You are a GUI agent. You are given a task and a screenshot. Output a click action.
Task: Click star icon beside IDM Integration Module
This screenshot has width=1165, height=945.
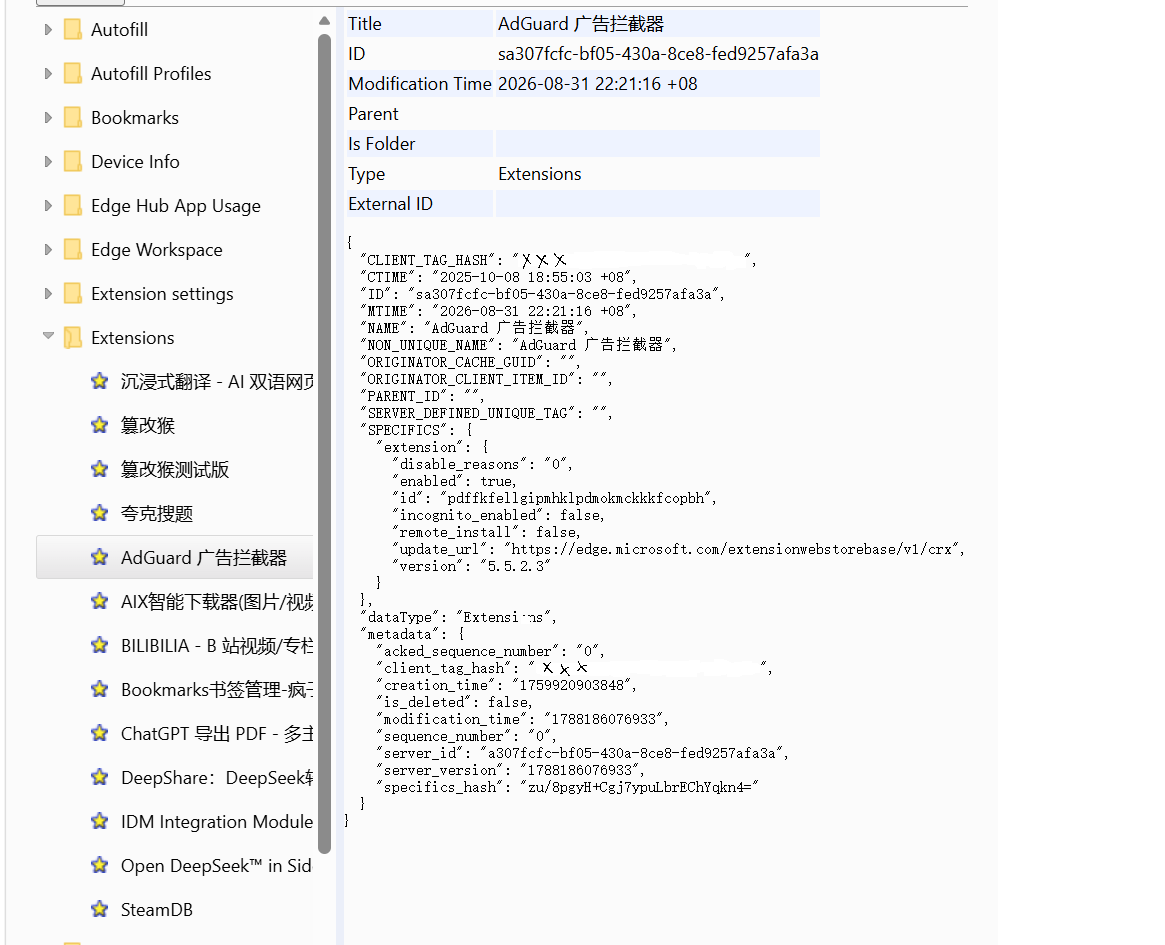pyautogui.click(x=100, y=821)
